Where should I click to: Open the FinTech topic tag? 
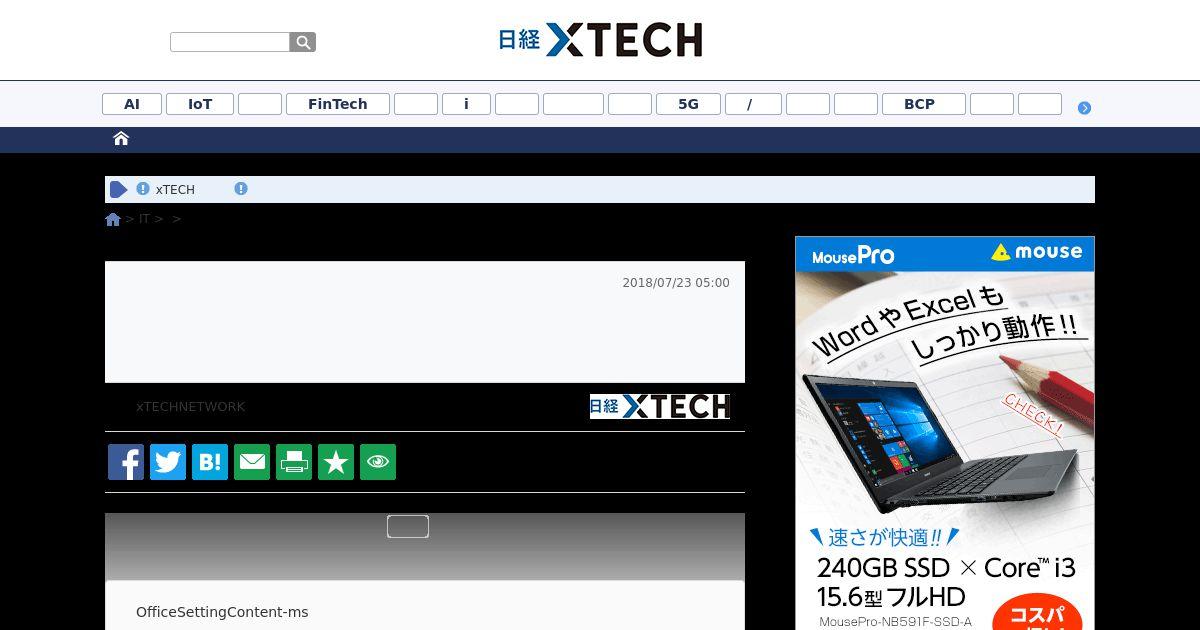click(338, 104)
